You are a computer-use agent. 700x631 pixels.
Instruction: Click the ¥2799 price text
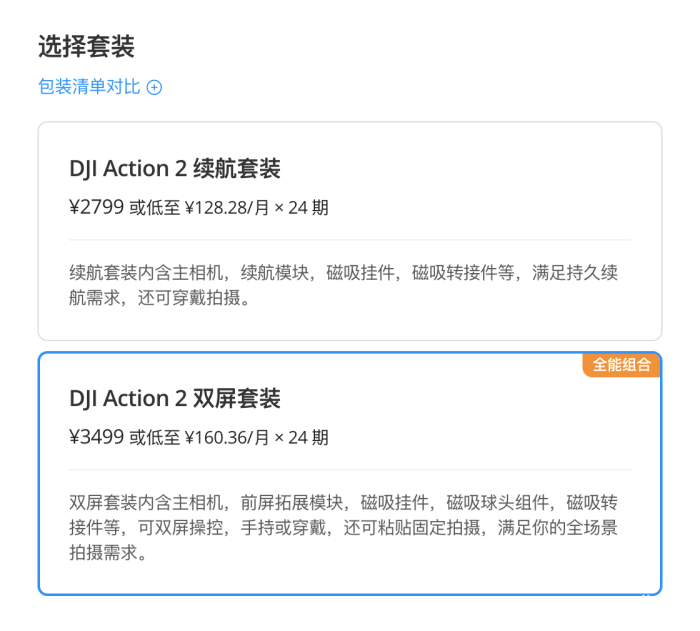pyautogui.click(x=96, y=208)
